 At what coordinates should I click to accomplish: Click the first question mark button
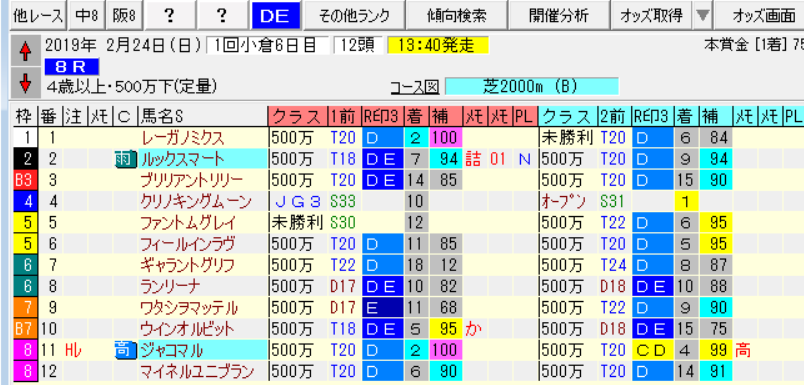pyautogui.click(x=169, y=16)
